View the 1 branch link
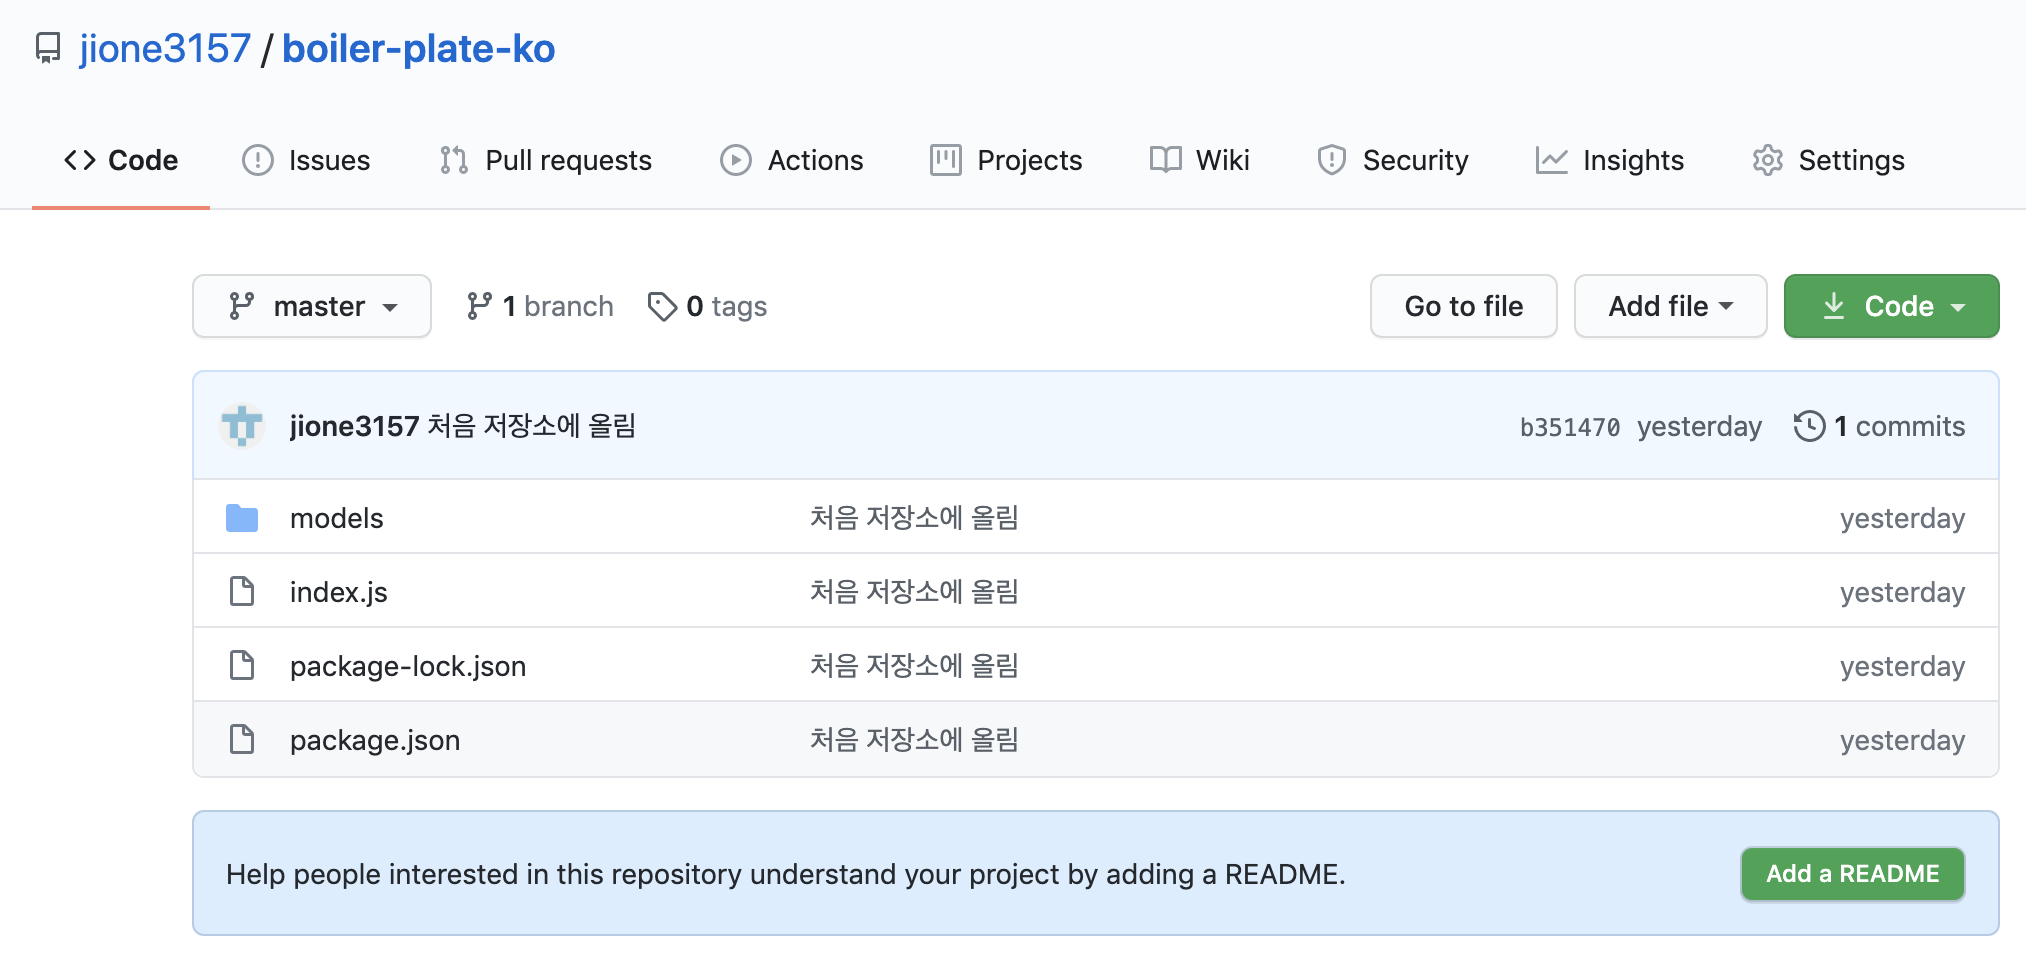This screenshot has height=964, width=2026. pyautogui.click(x=540, y=306)
